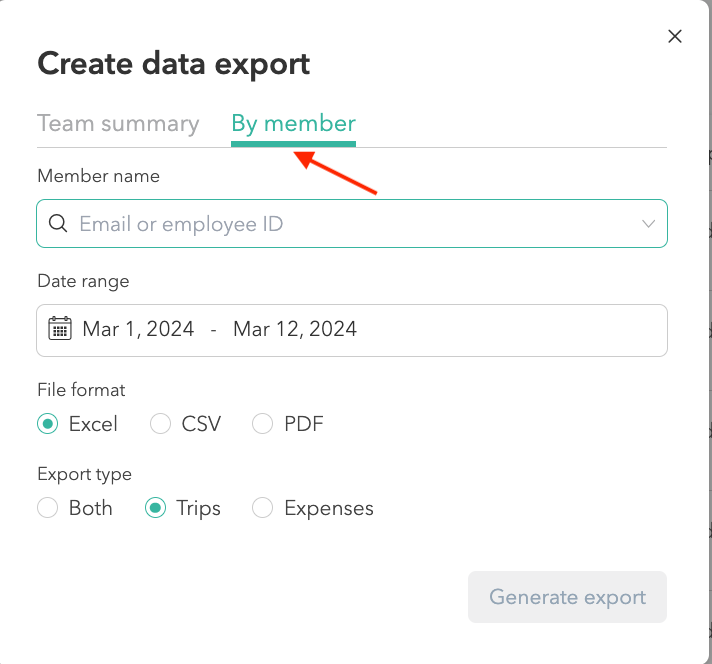Click the Date range label
The height and width of the screenshot is (664, 712).
(83, 281)
